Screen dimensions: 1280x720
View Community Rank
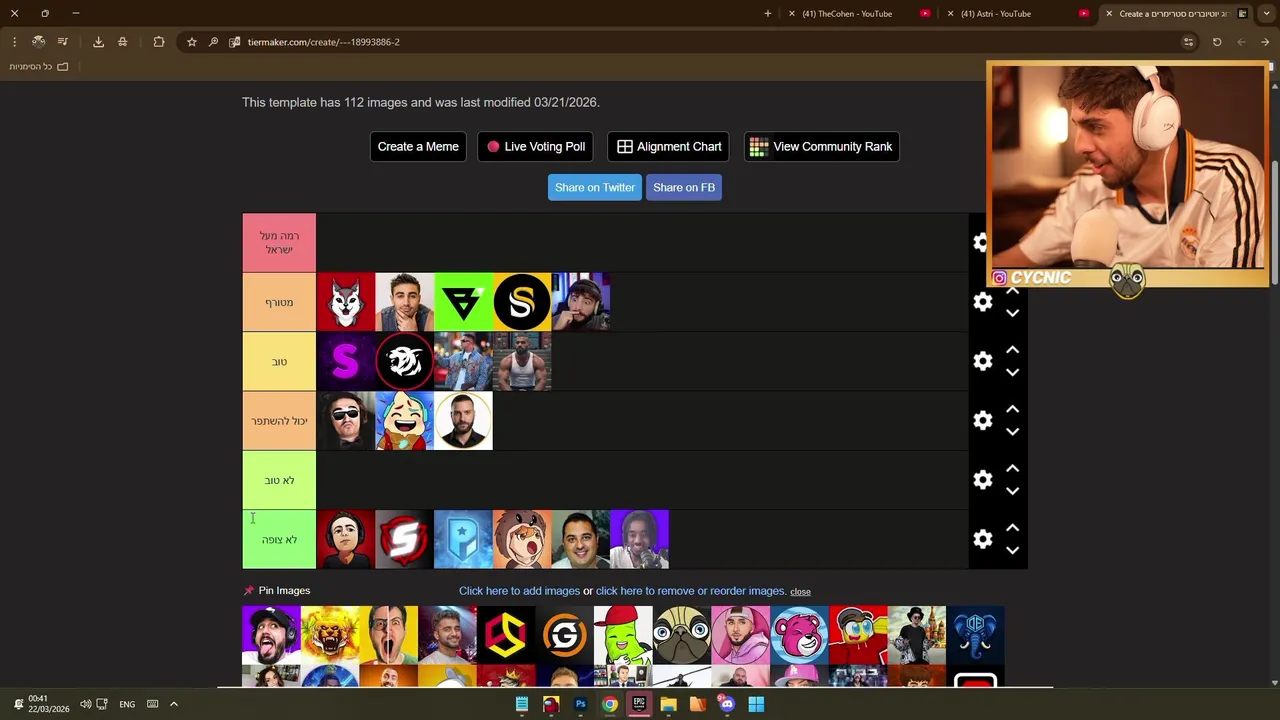coord(821,146)
